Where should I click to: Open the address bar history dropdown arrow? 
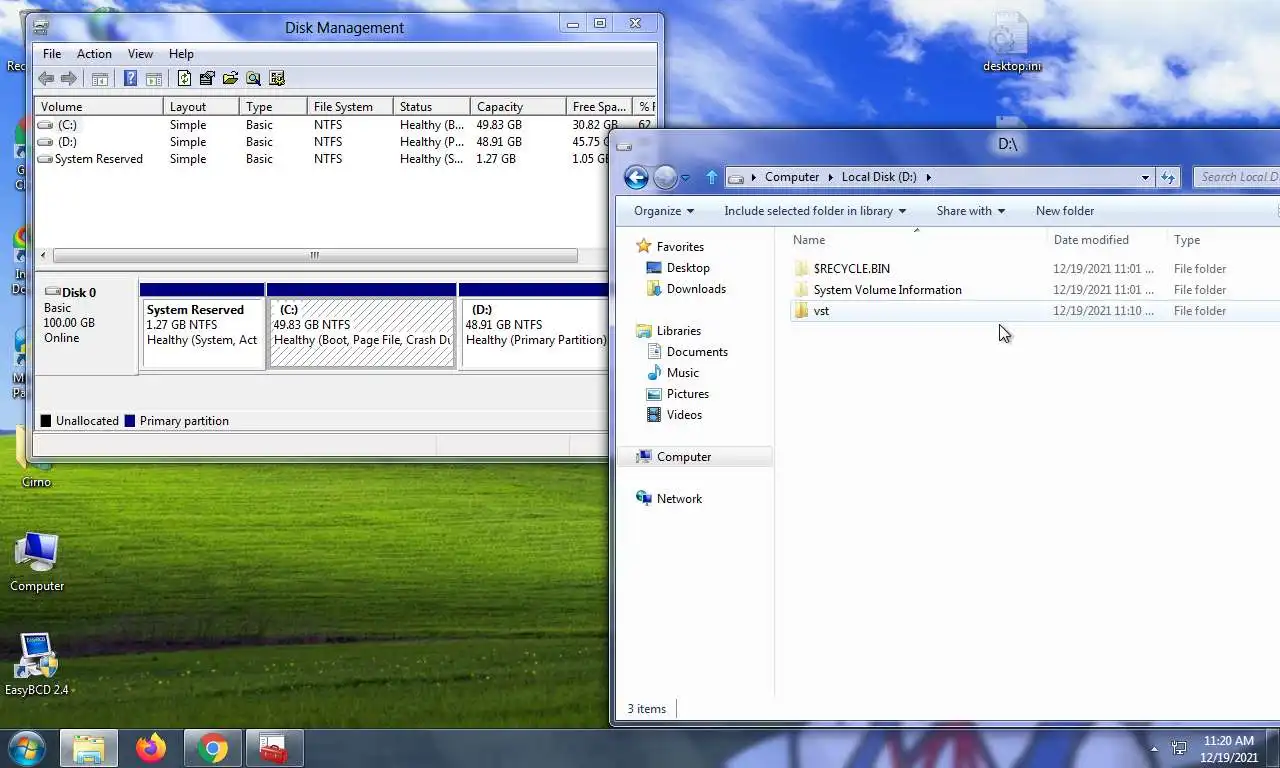point(1145,177)
